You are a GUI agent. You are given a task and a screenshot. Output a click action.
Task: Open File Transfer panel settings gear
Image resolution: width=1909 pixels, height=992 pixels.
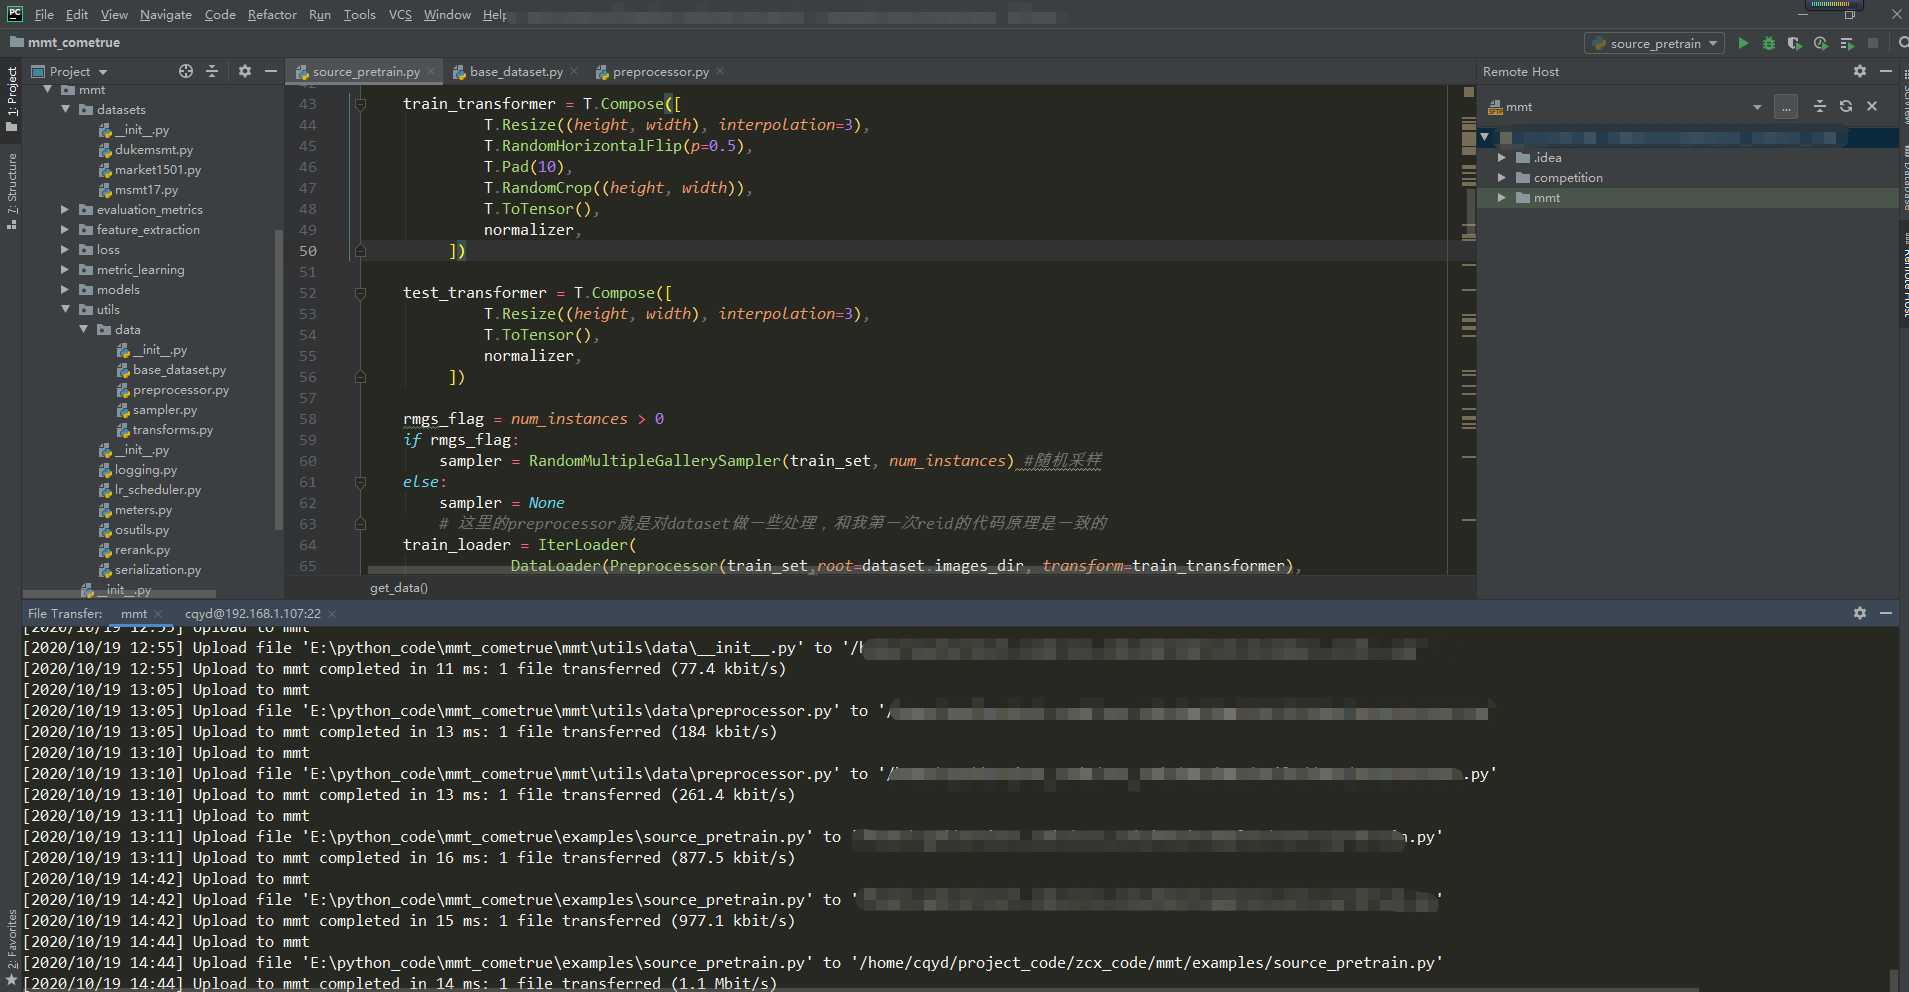(1860, 613)
